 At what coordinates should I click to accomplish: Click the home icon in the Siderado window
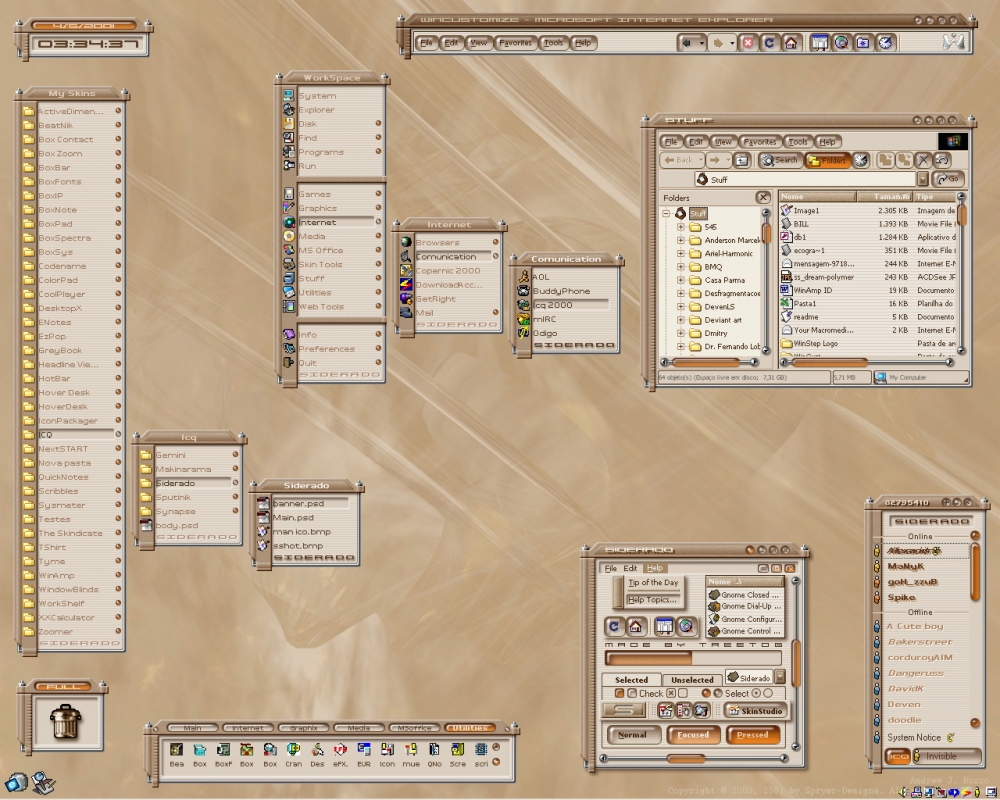[635, 626]
